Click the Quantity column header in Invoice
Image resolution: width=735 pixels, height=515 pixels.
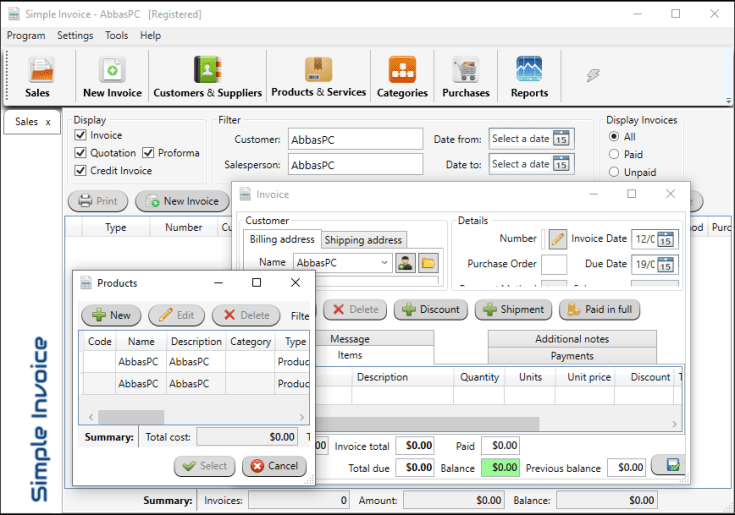[x=479, y=377]
